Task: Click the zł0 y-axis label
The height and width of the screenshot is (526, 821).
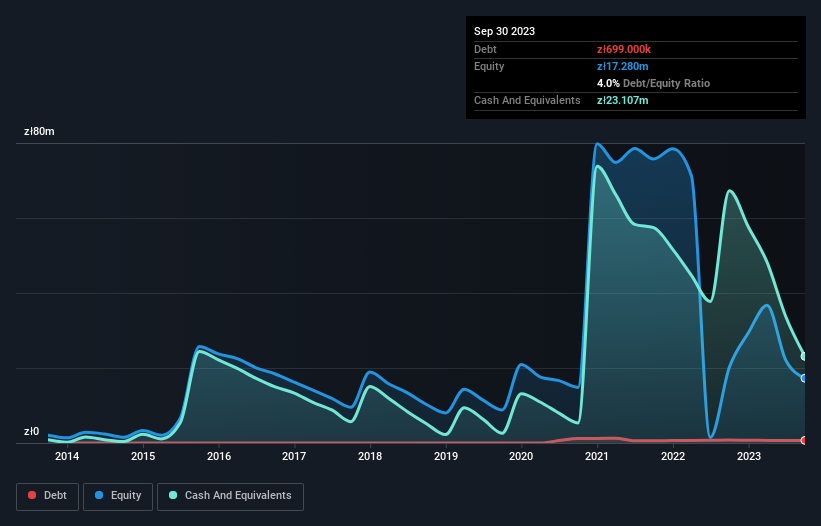Action: 31,432
